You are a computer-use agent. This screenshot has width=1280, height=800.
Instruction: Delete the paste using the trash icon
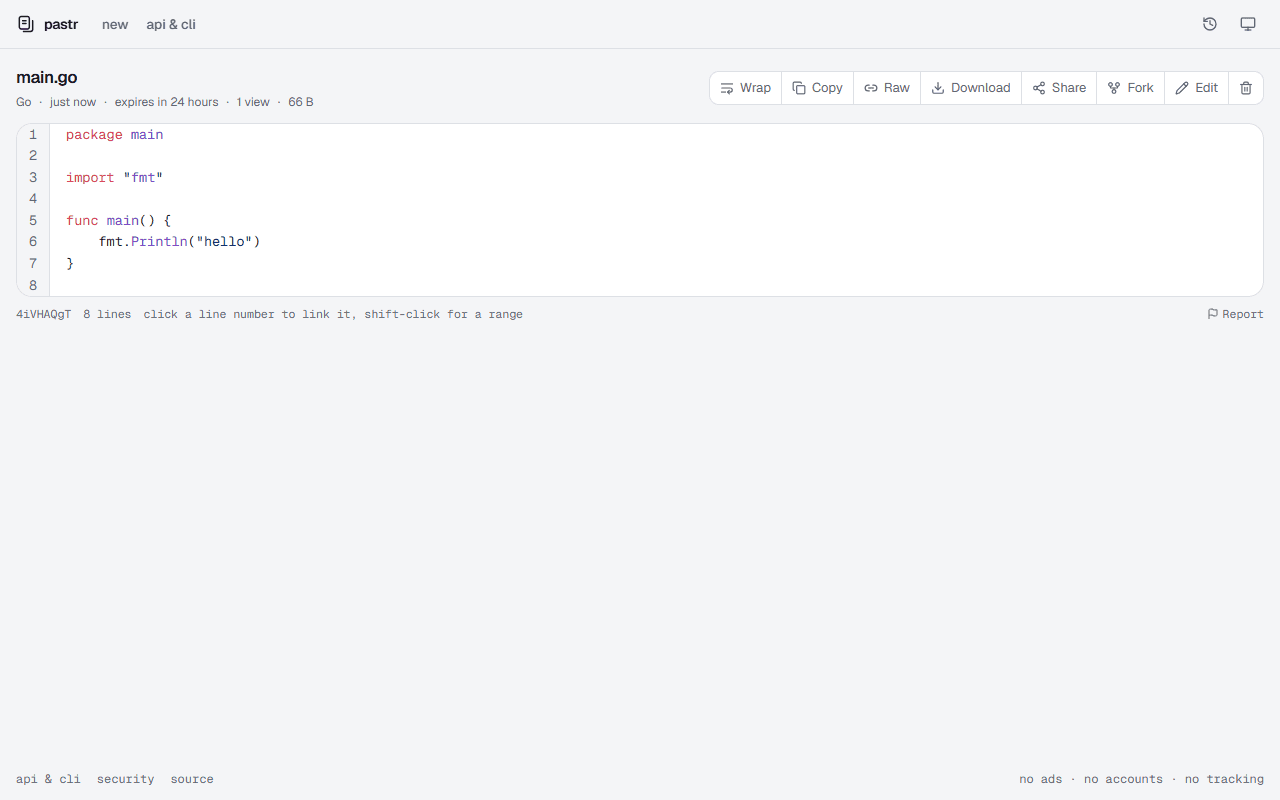(x=1246, y=88)
